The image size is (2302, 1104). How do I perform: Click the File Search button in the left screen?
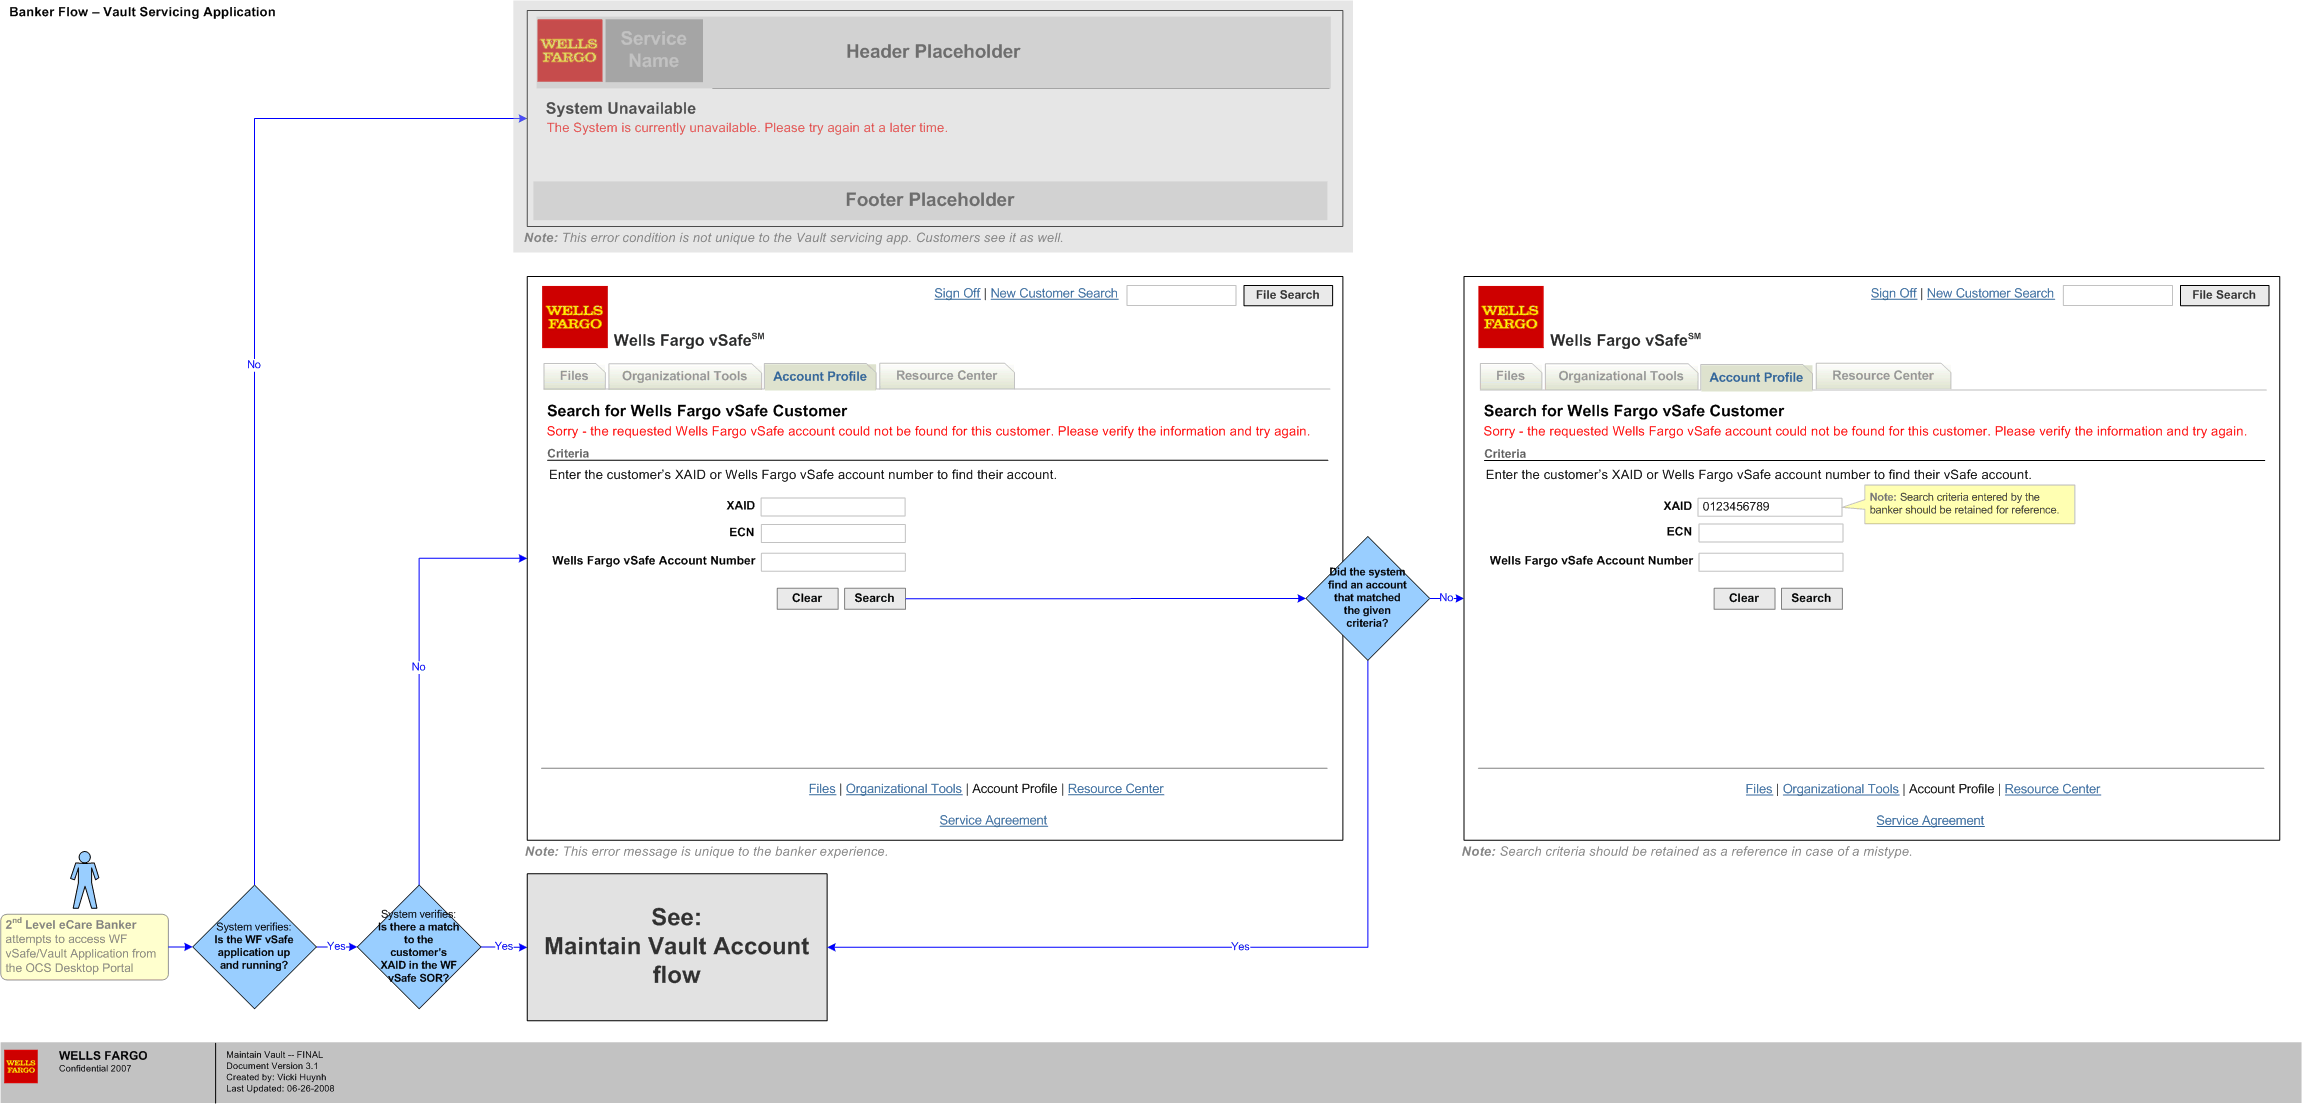[1287, 295]
